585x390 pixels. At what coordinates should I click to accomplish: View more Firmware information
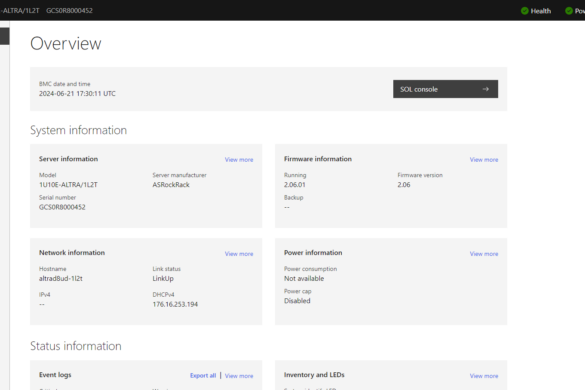pyautogui.click(x=484, y=160)
